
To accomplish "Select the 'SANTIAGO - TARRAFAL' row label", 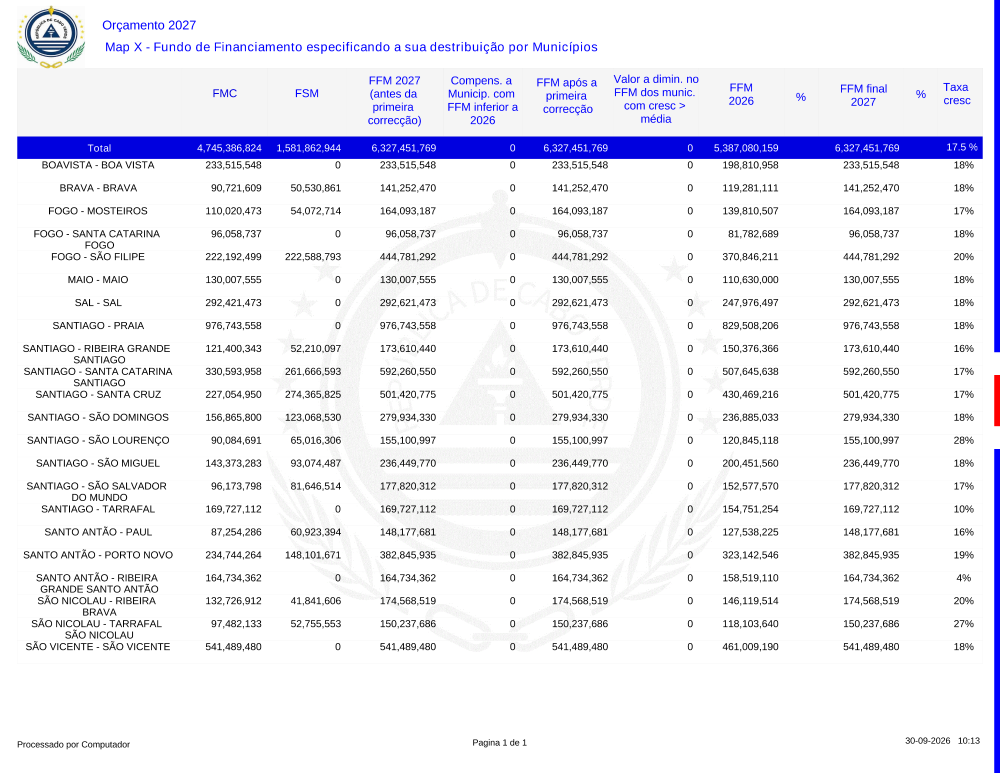I will (98, 510).
